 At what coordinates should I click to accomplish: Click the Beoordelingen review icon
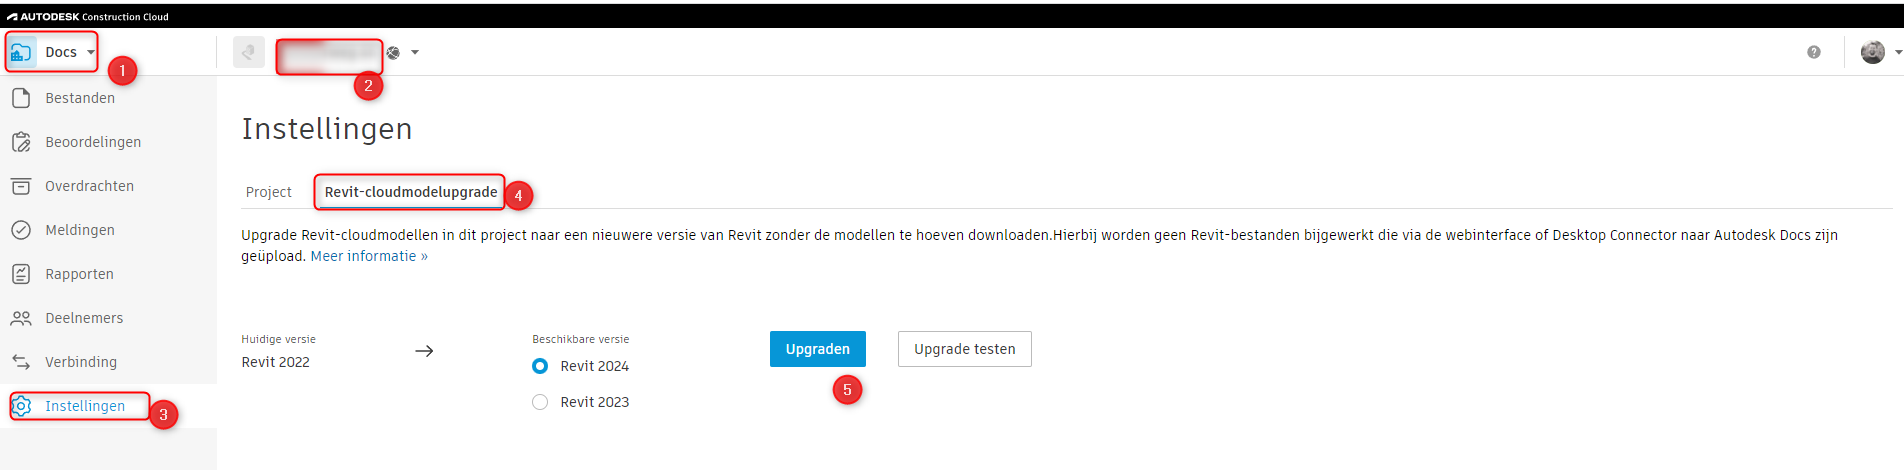[21, 142]
